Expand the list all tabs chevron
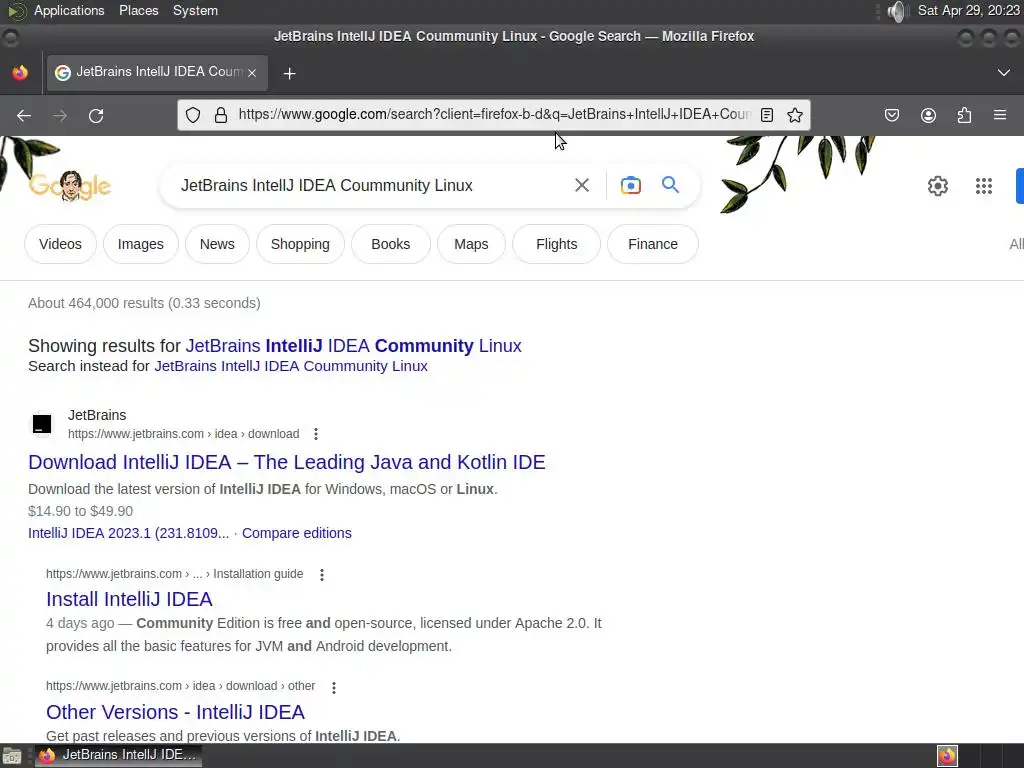 point(1004,72)
